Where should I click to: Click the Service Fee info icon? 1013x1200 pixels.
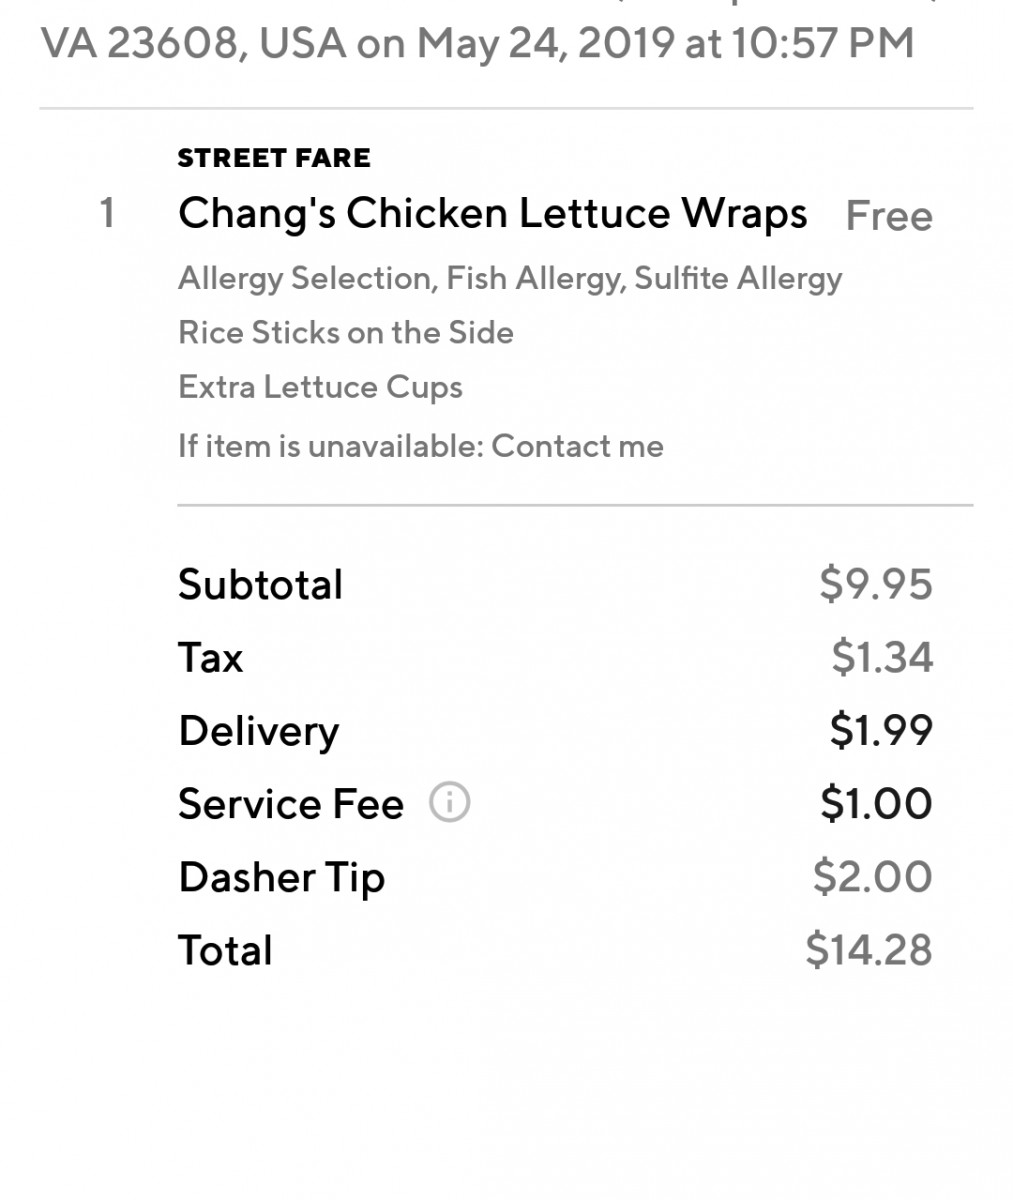[x=449, y=803]
